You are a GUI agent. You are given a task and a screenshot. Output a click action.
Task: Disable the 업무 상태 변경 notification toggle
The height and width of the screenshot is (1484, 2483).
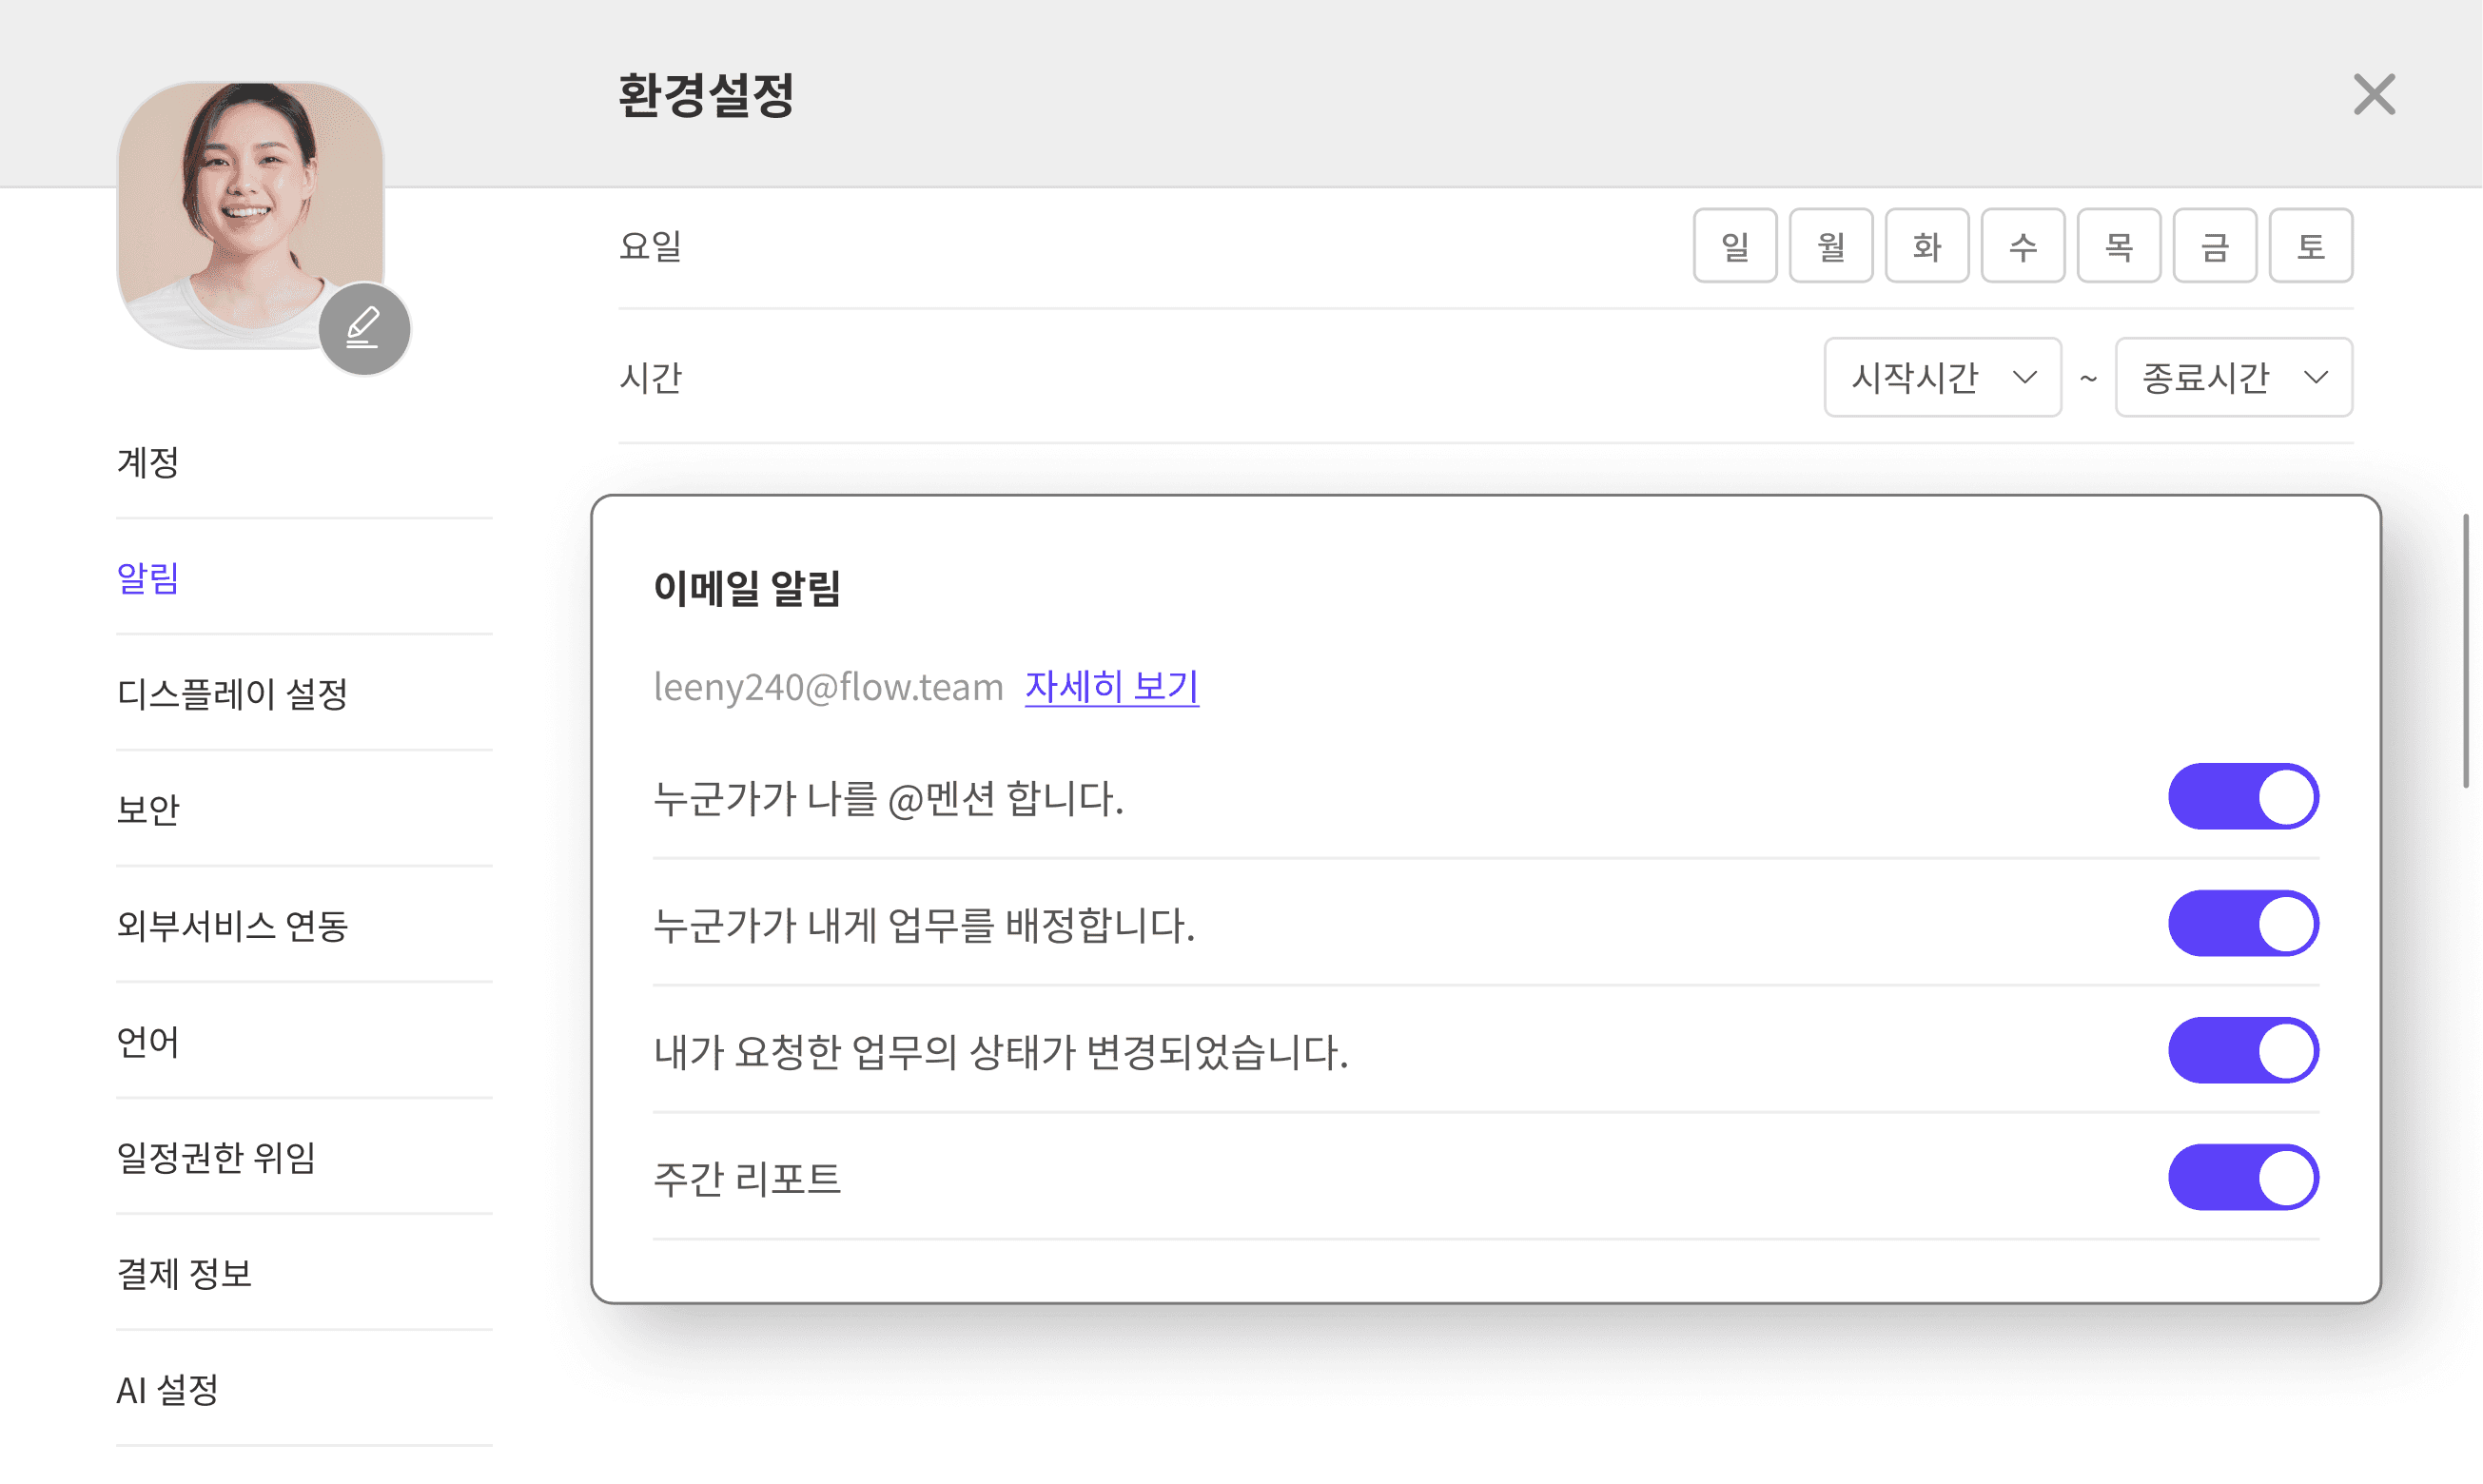2242,1051
